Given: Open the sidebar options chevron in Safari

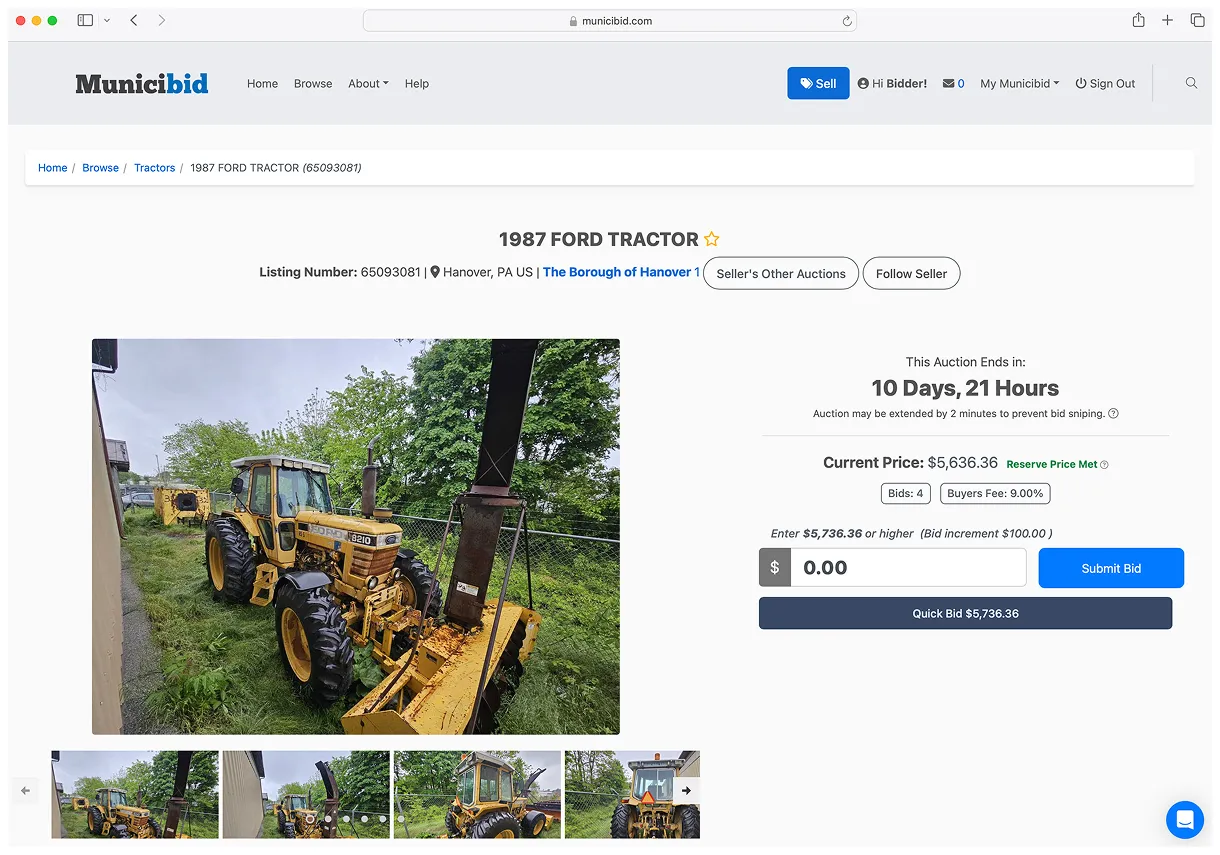Looking at the screenshot, I should [x=106, y=20].
